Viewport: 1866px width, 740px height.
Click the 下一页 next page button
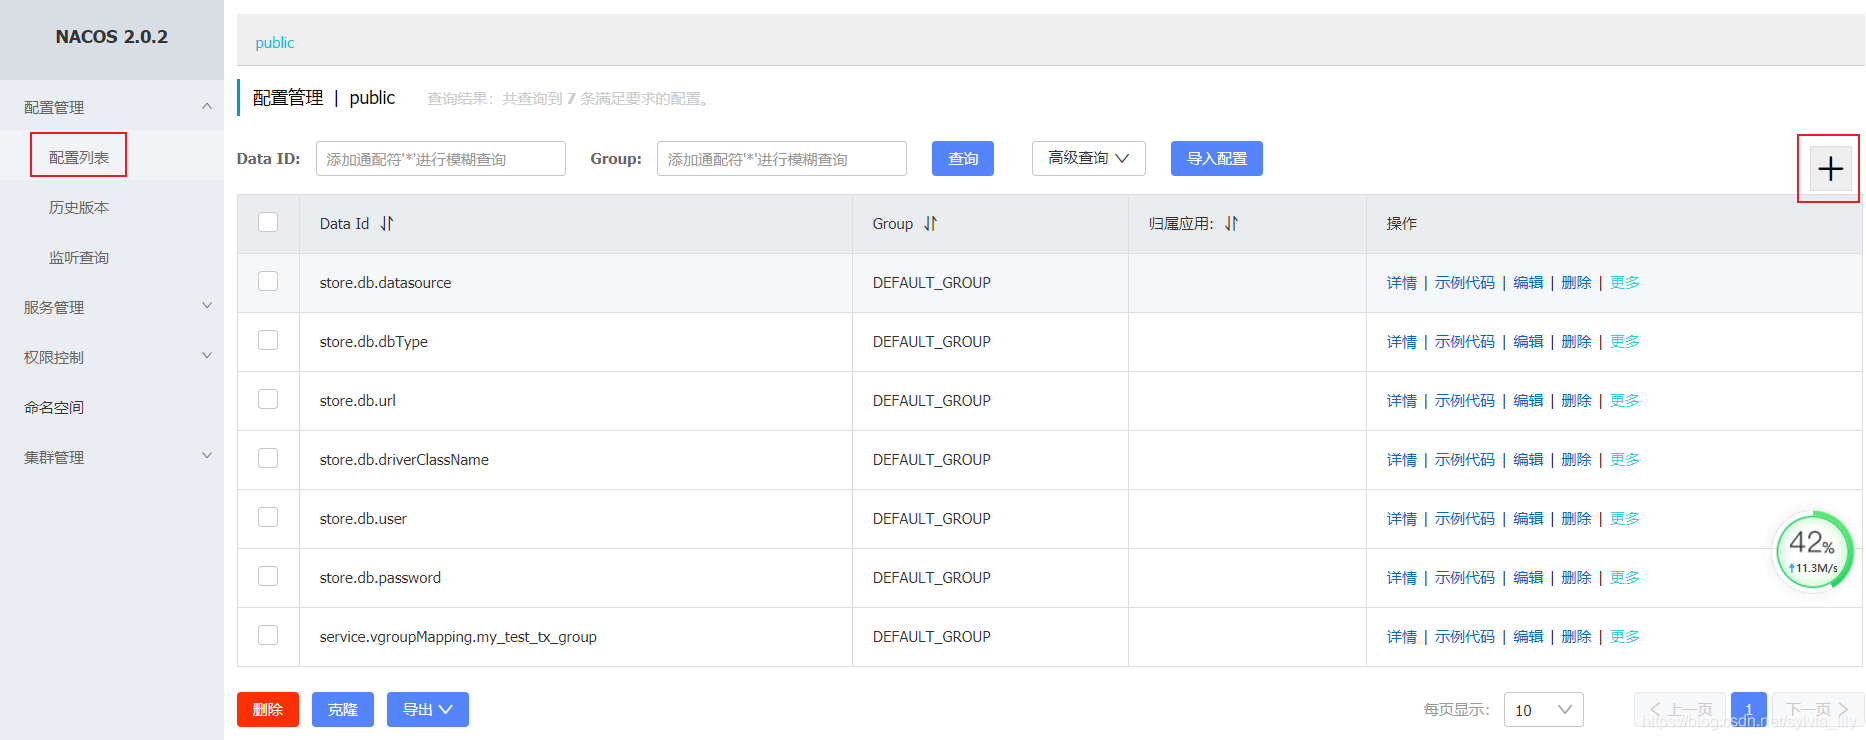(x=1818, y=709)
